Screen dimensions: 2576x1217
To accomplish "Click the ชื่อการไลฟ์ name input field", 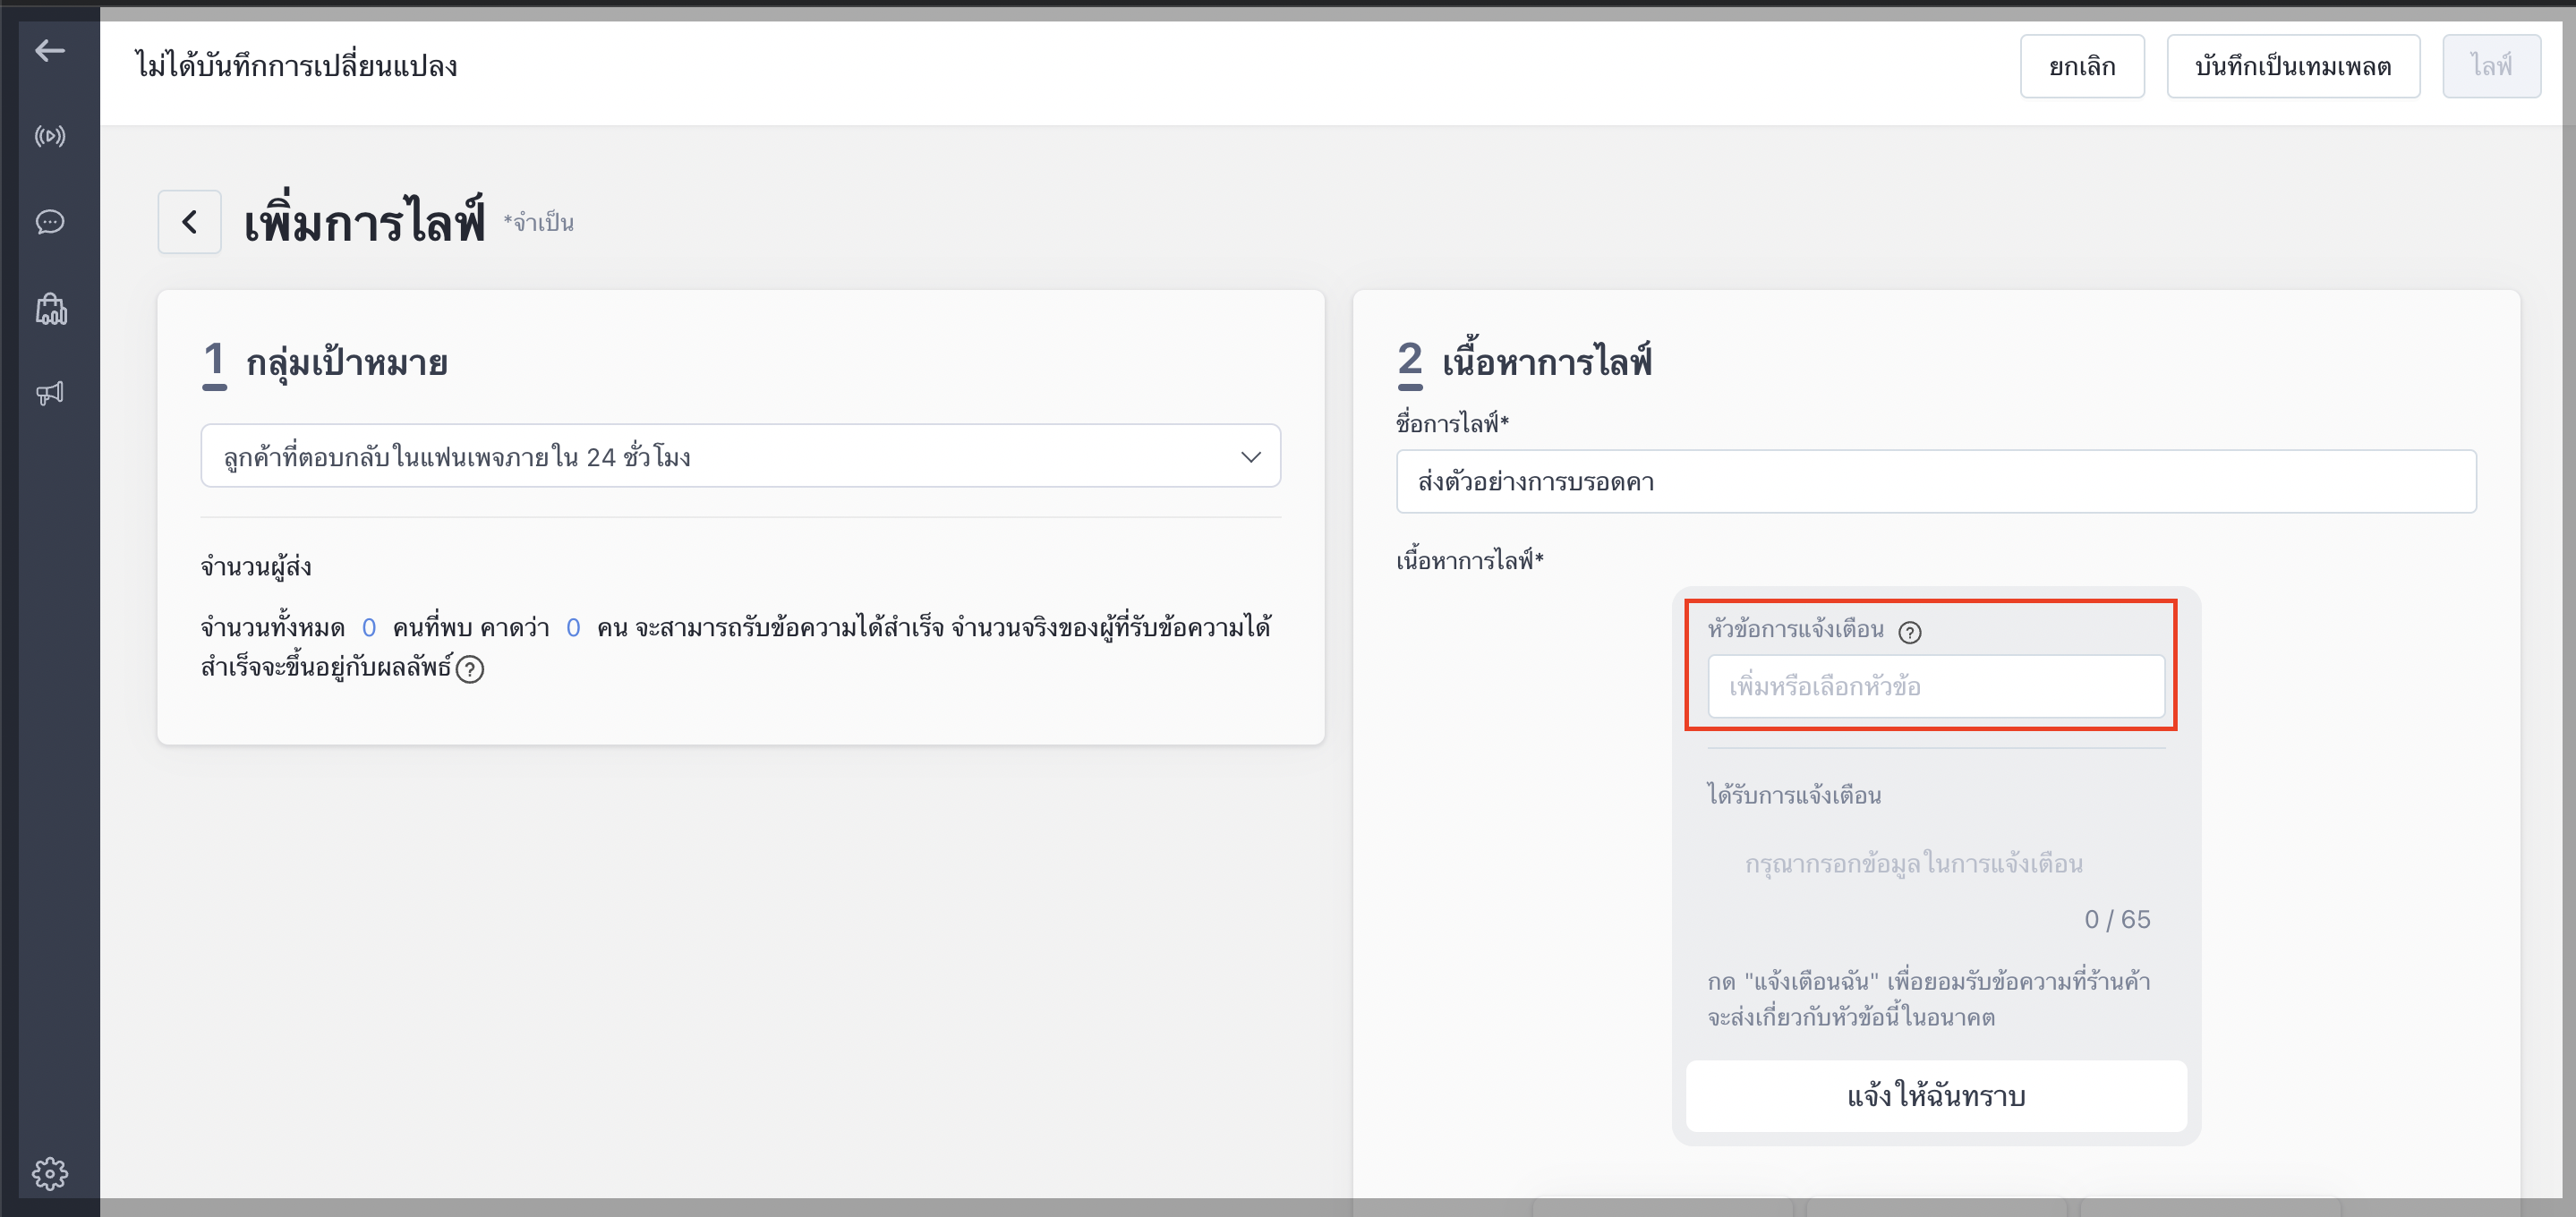I will click(1936, 481).
